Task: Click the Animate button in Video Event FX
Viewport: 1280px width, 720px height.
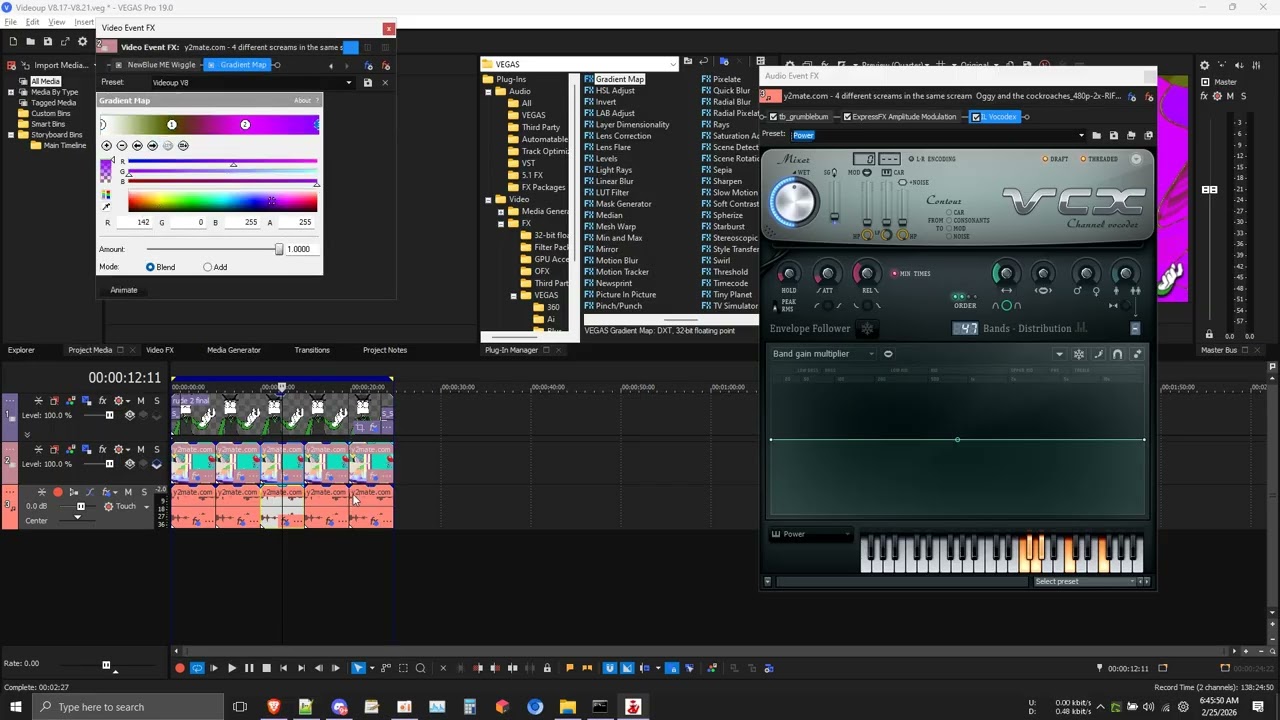Action: pyautogui.click(x=124, y=290)
